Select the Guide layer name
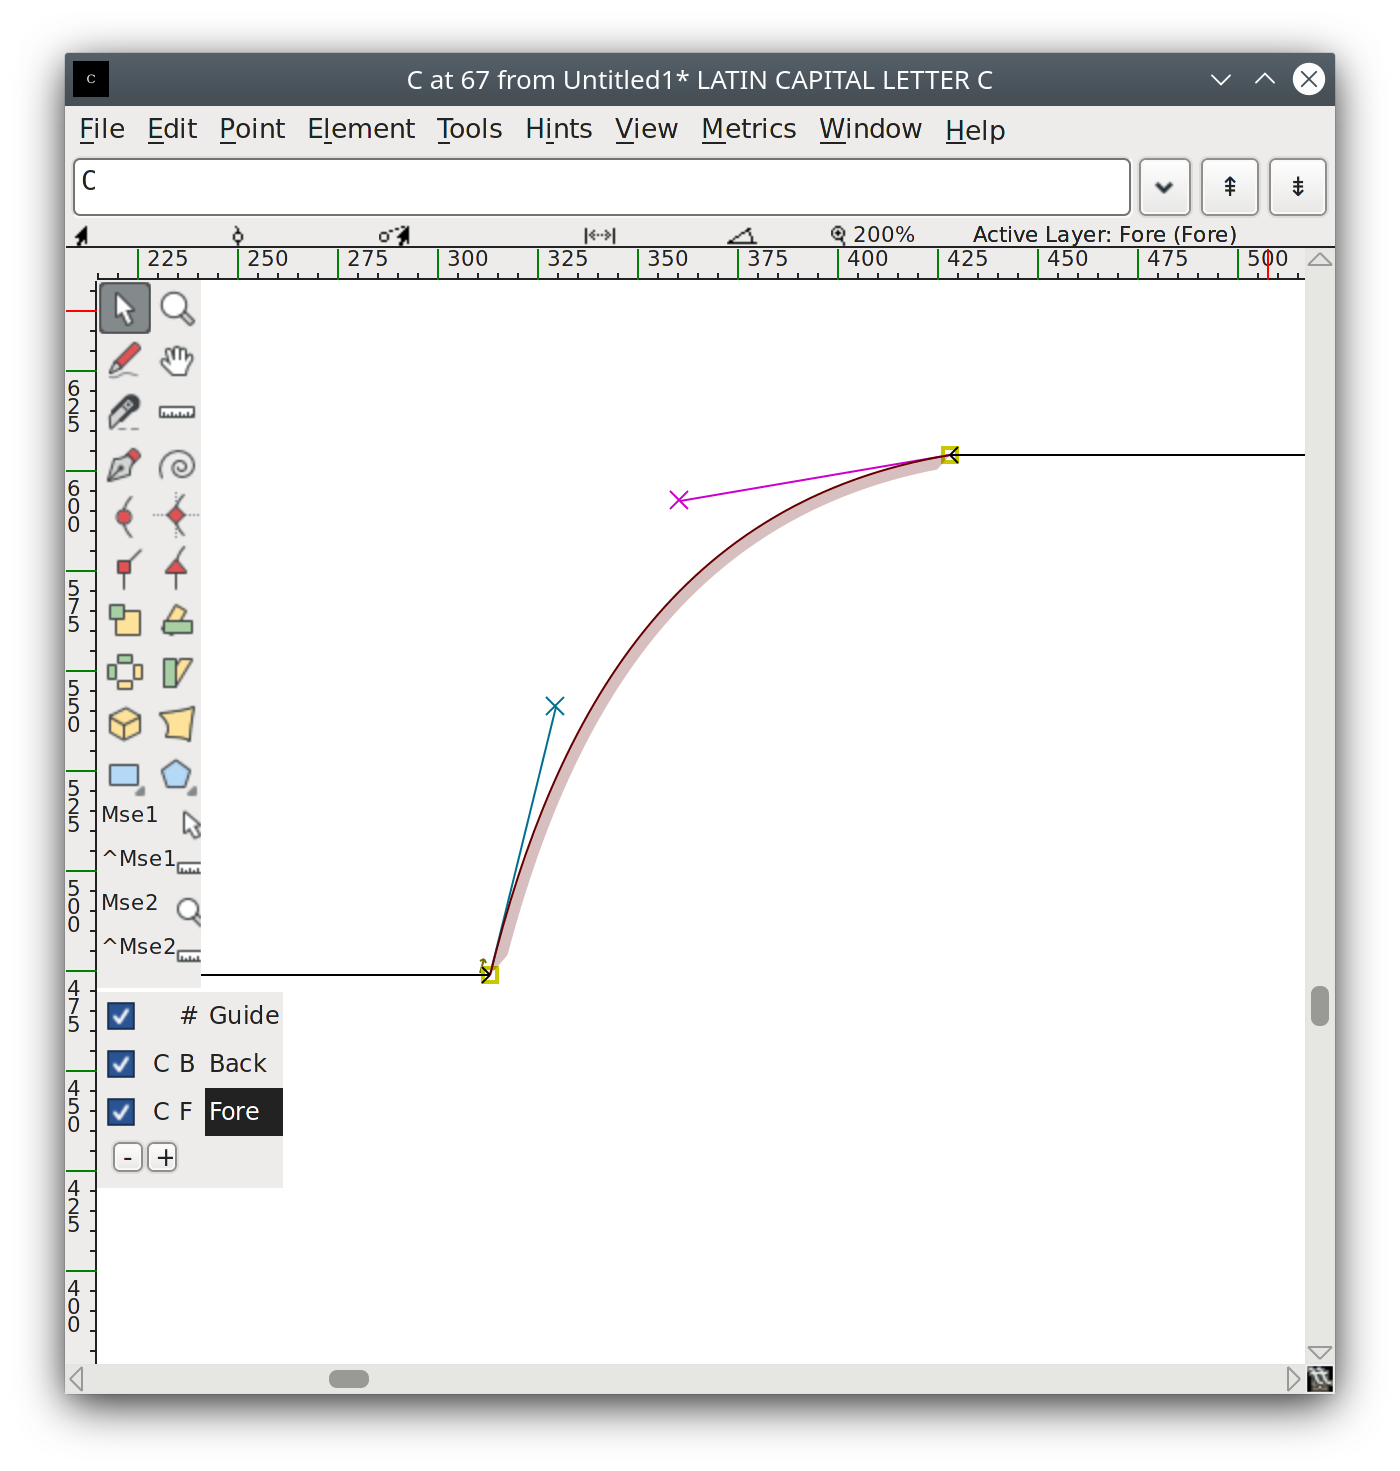This screenshot has height=1471, width=1400. (244, 1016)
